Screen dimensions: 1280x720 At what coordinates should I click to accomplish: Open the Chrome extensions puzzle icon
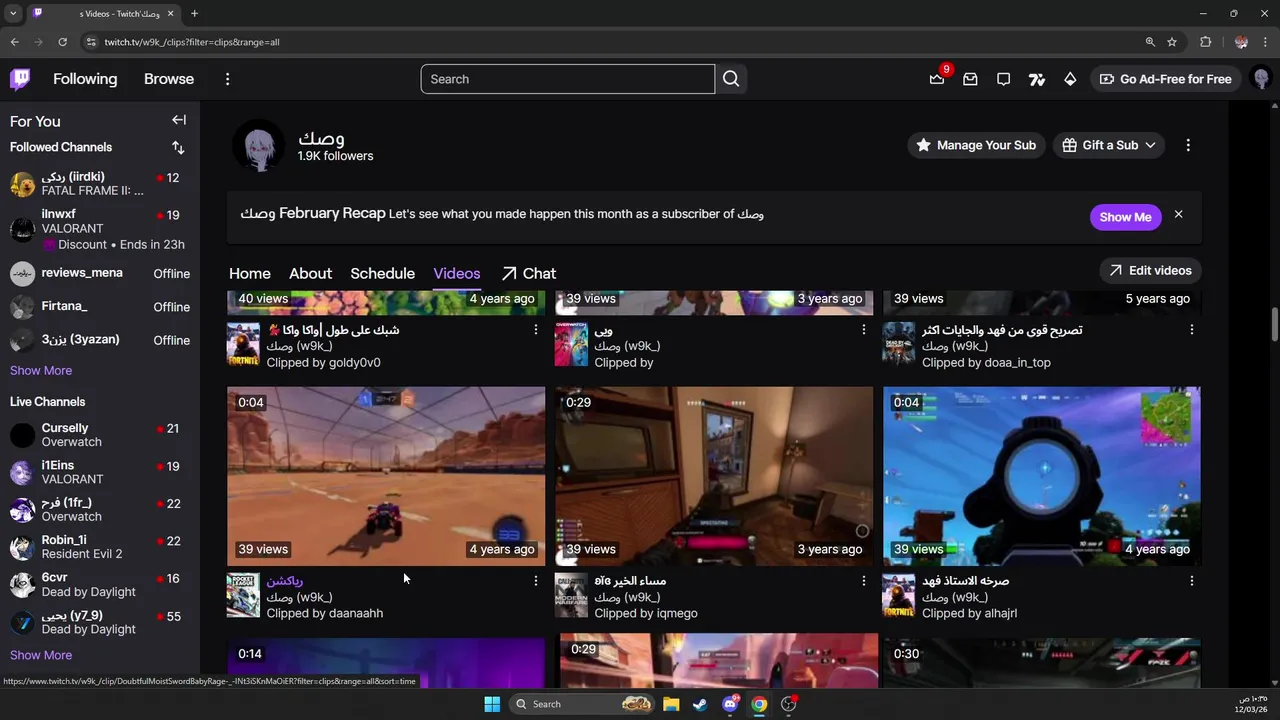pos(1205,42)
